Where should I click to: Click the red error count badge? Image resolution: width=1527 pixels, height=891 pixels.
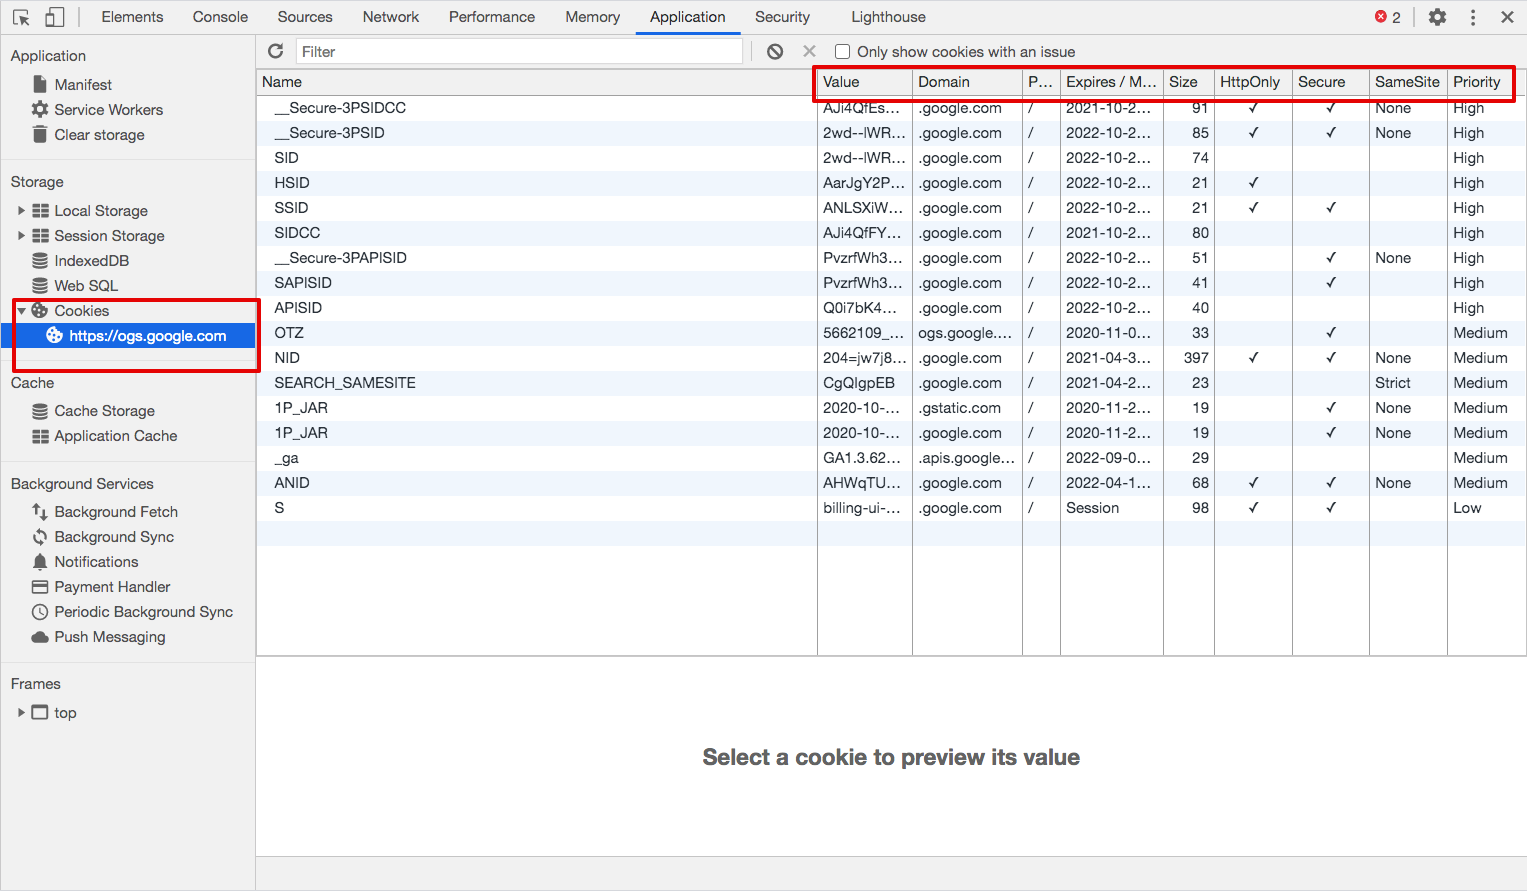click(1387, 17)
